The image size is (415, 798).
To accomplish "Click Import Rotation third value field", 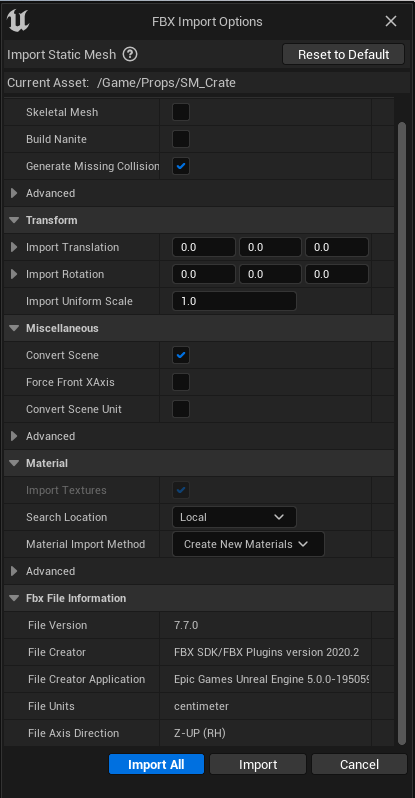I will (337, 274).
